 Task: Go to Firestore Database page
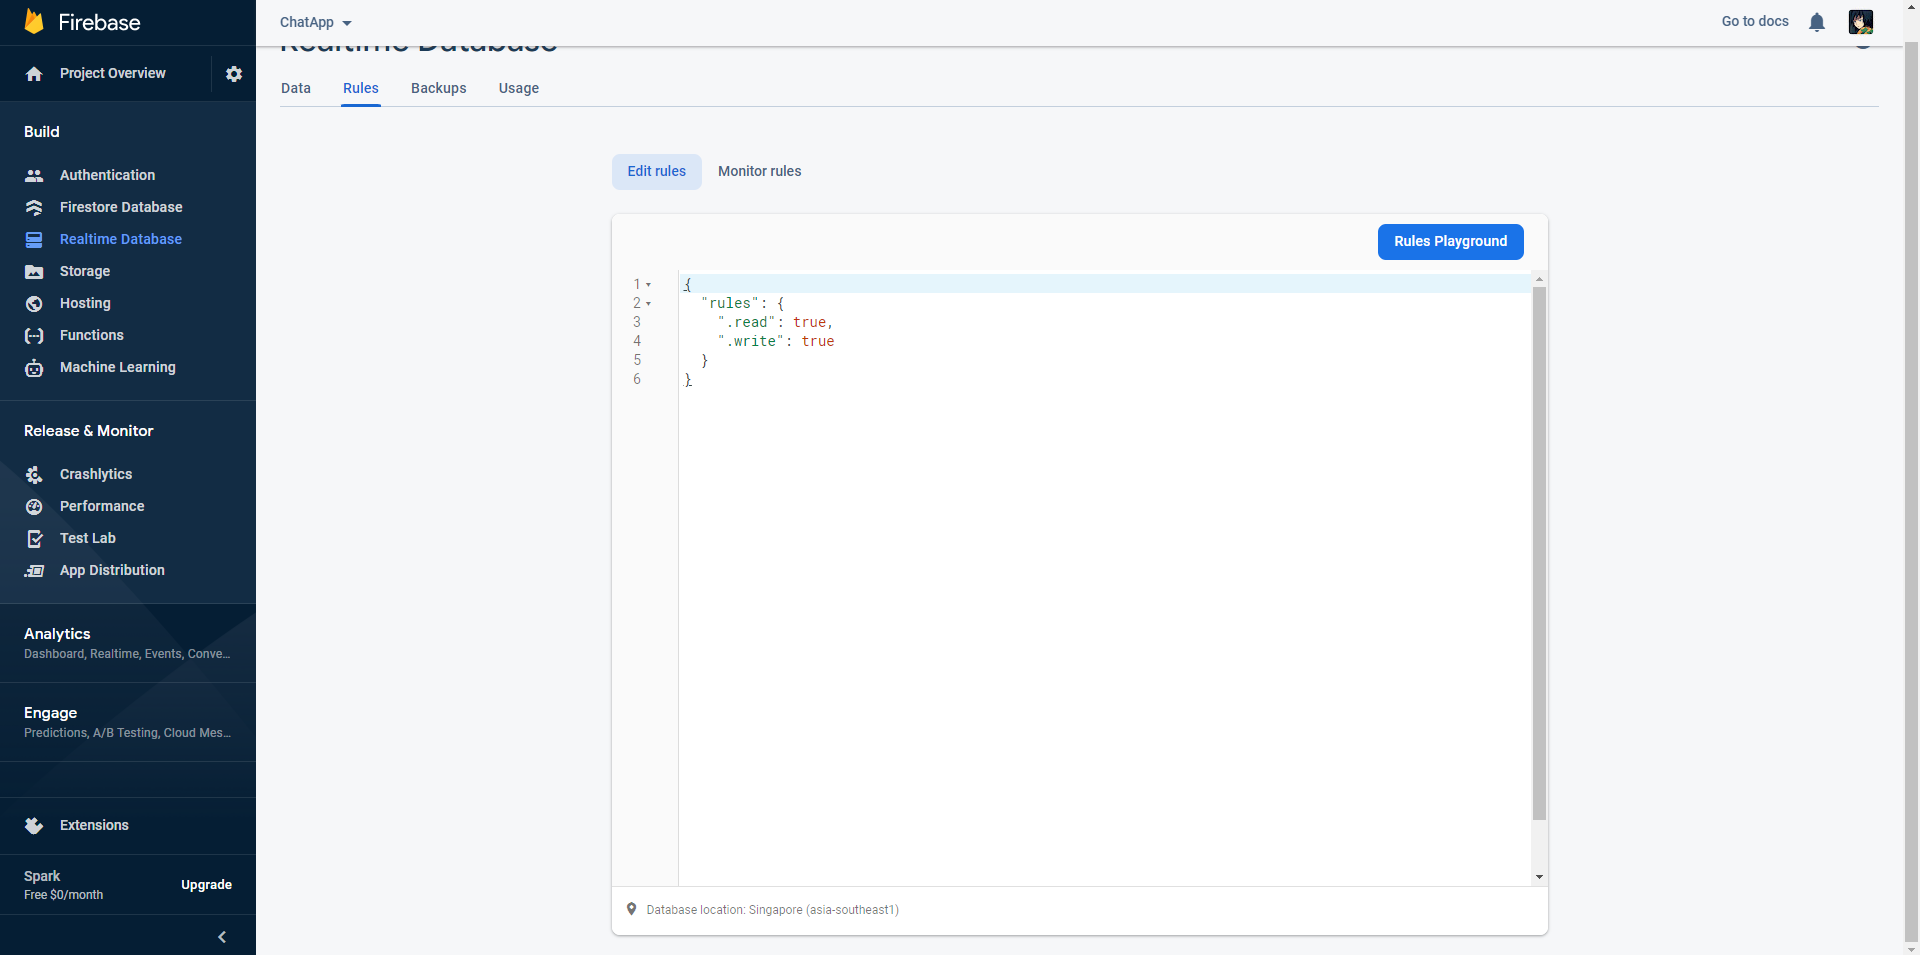121,207
